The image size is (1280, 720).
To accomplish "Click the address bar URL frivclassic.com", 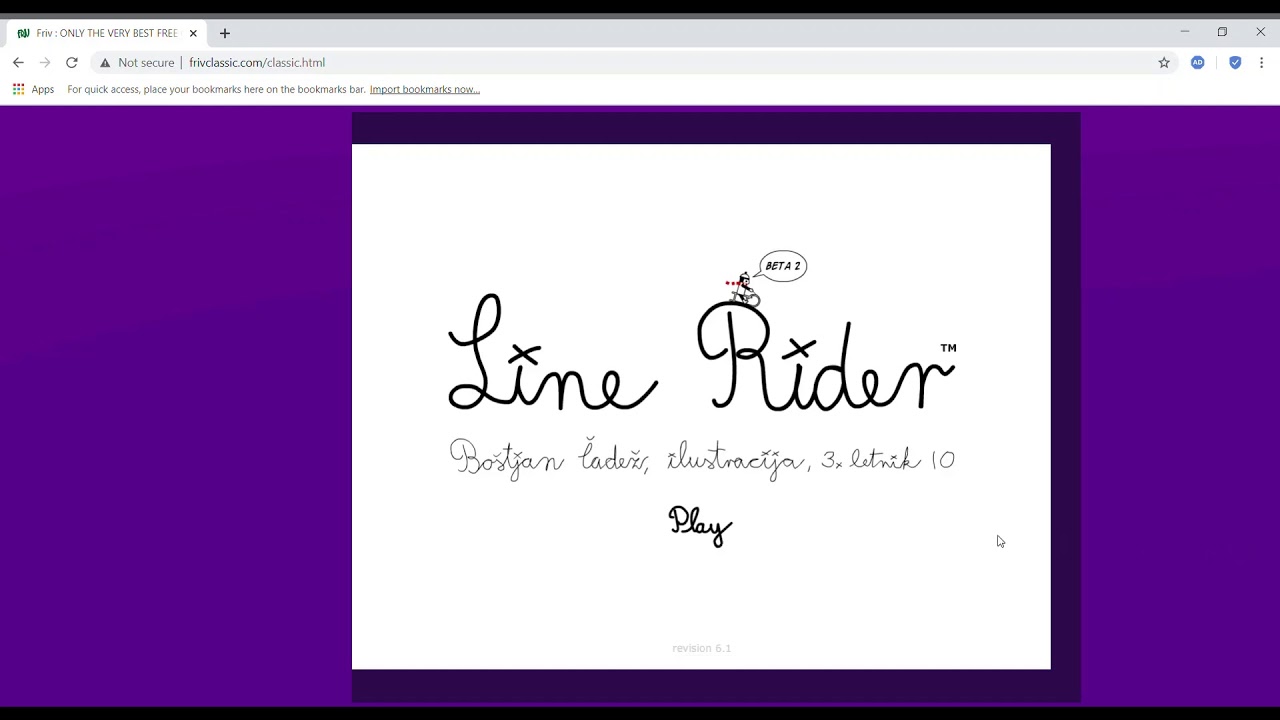I will [257, 62].
